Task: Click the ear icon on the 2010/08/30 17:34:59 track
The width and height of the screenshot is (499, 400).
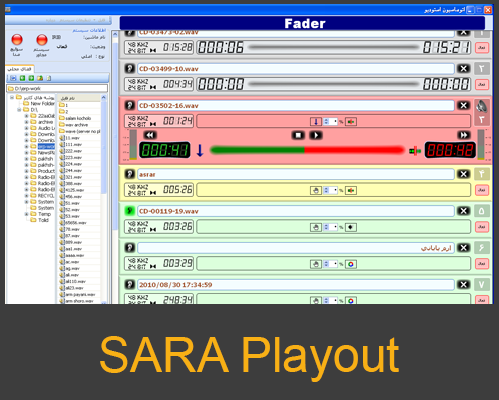Action: click(130, 284)
